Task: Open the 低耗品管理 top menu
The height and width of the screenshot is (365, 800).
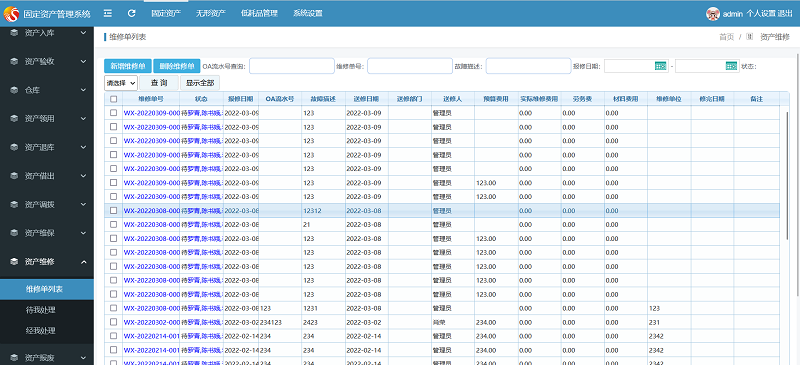Action: point(259,13)
